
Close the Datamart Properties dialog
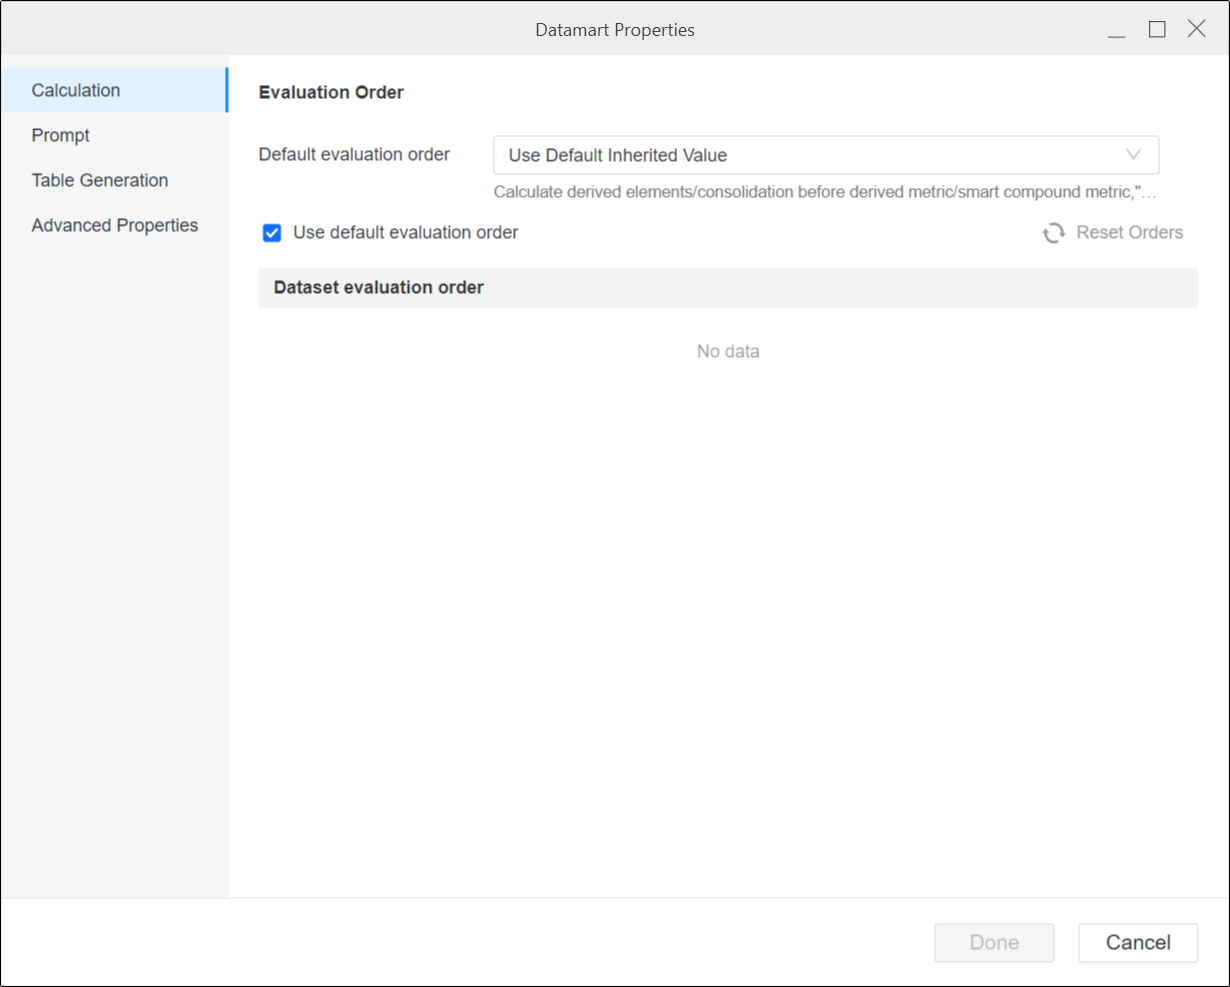[x=1196, y=29]
